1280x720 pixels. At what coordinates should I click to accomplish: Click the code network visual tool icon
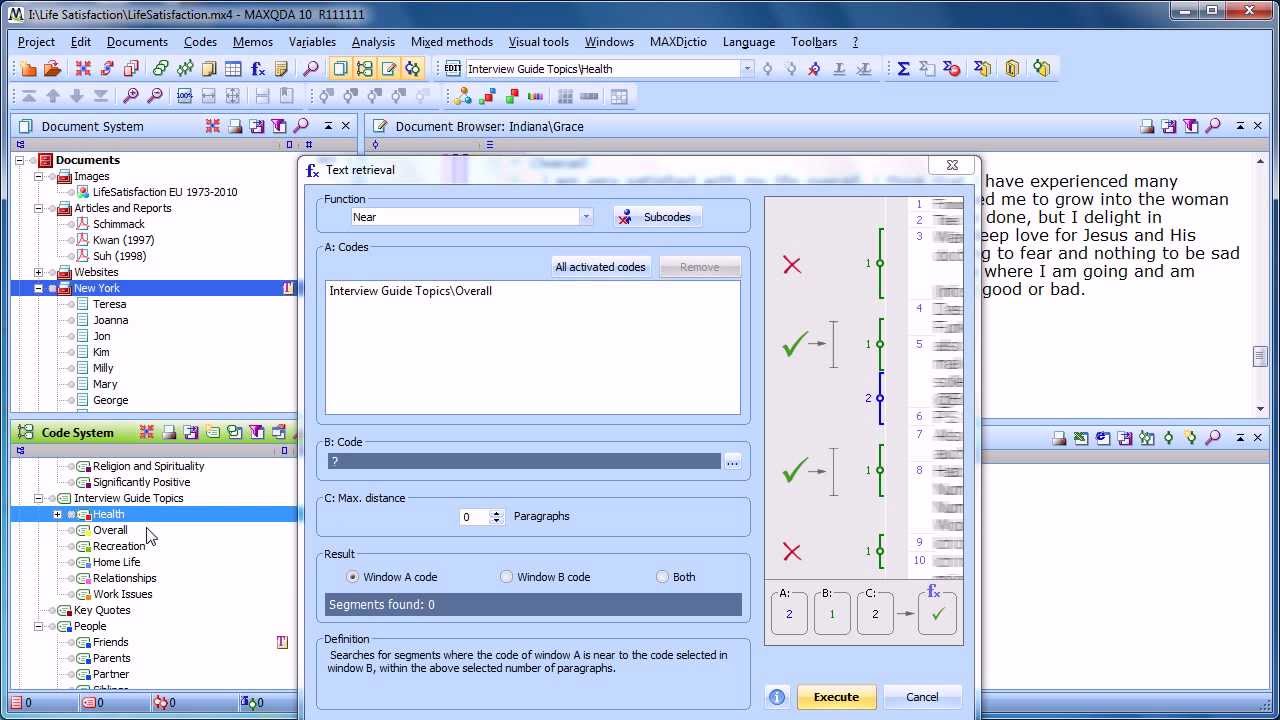pos(462,97)
